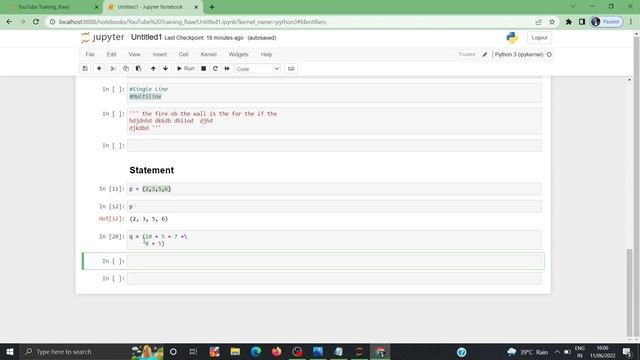Share this page icon in address bar
The image size is (640, 360).
tap(538, 22)
